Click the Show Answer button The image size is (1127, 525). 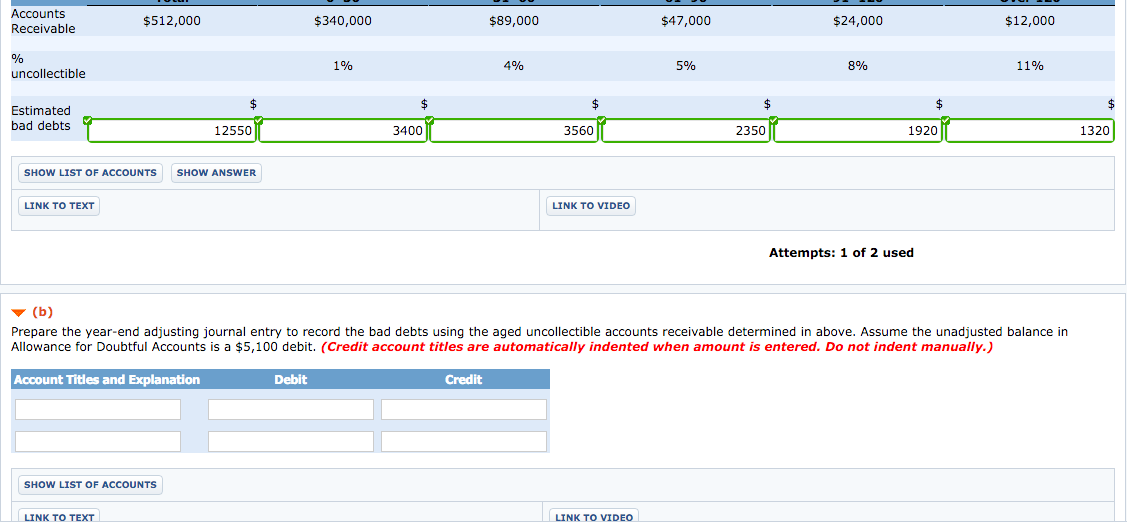tap(216, 173)
